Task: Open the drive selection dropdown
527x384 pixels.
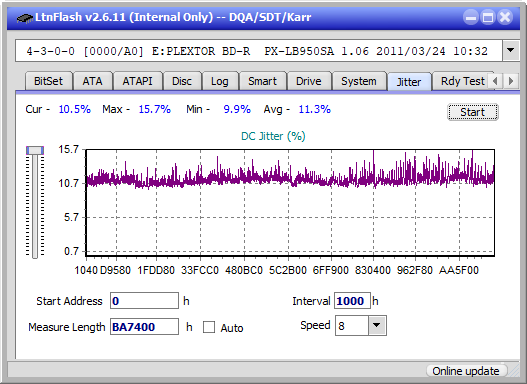Action: [511, 51]
